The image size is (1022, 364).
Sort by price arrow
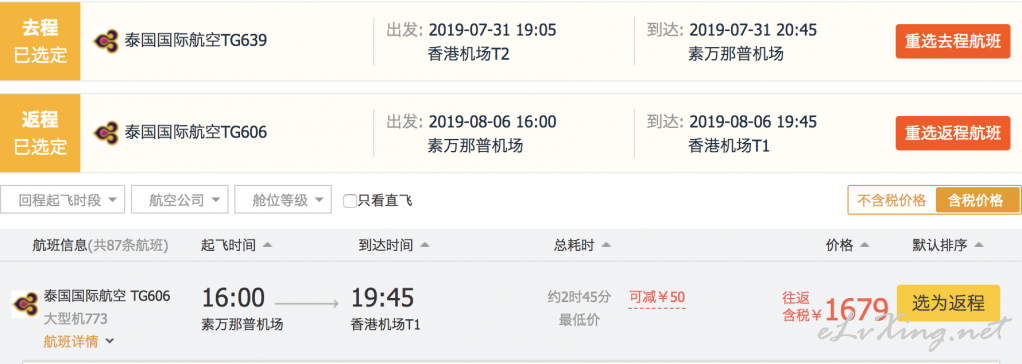point(865,246)
